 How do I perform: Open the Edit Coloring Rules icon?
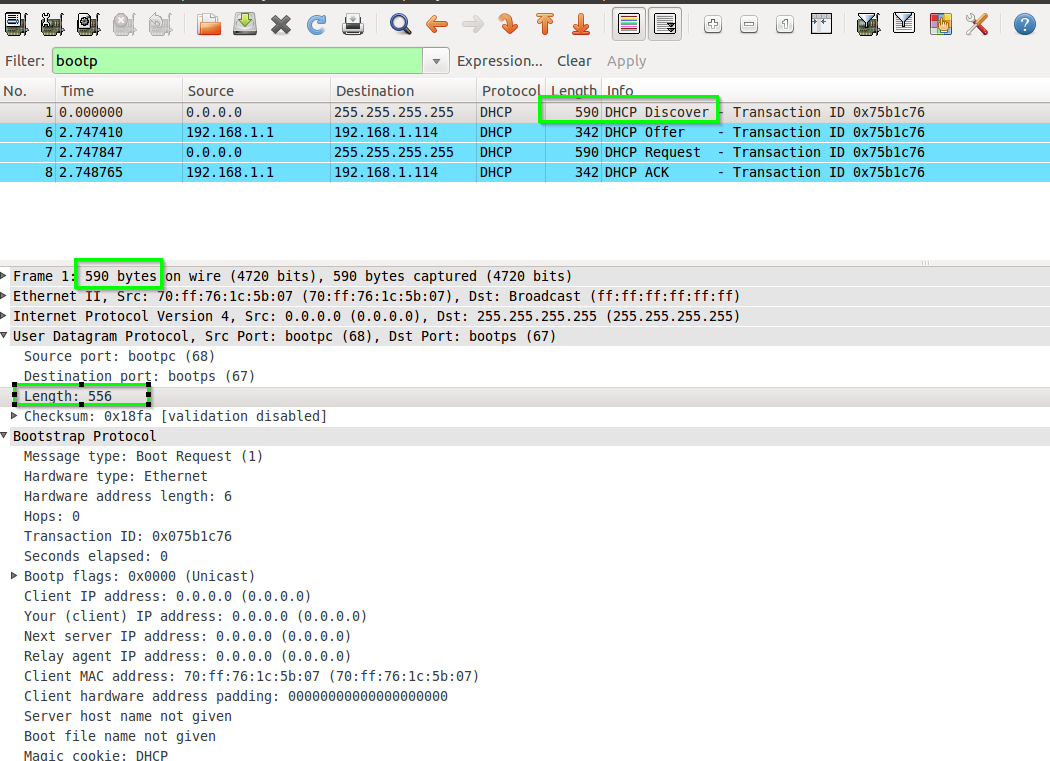click(940, 24)
